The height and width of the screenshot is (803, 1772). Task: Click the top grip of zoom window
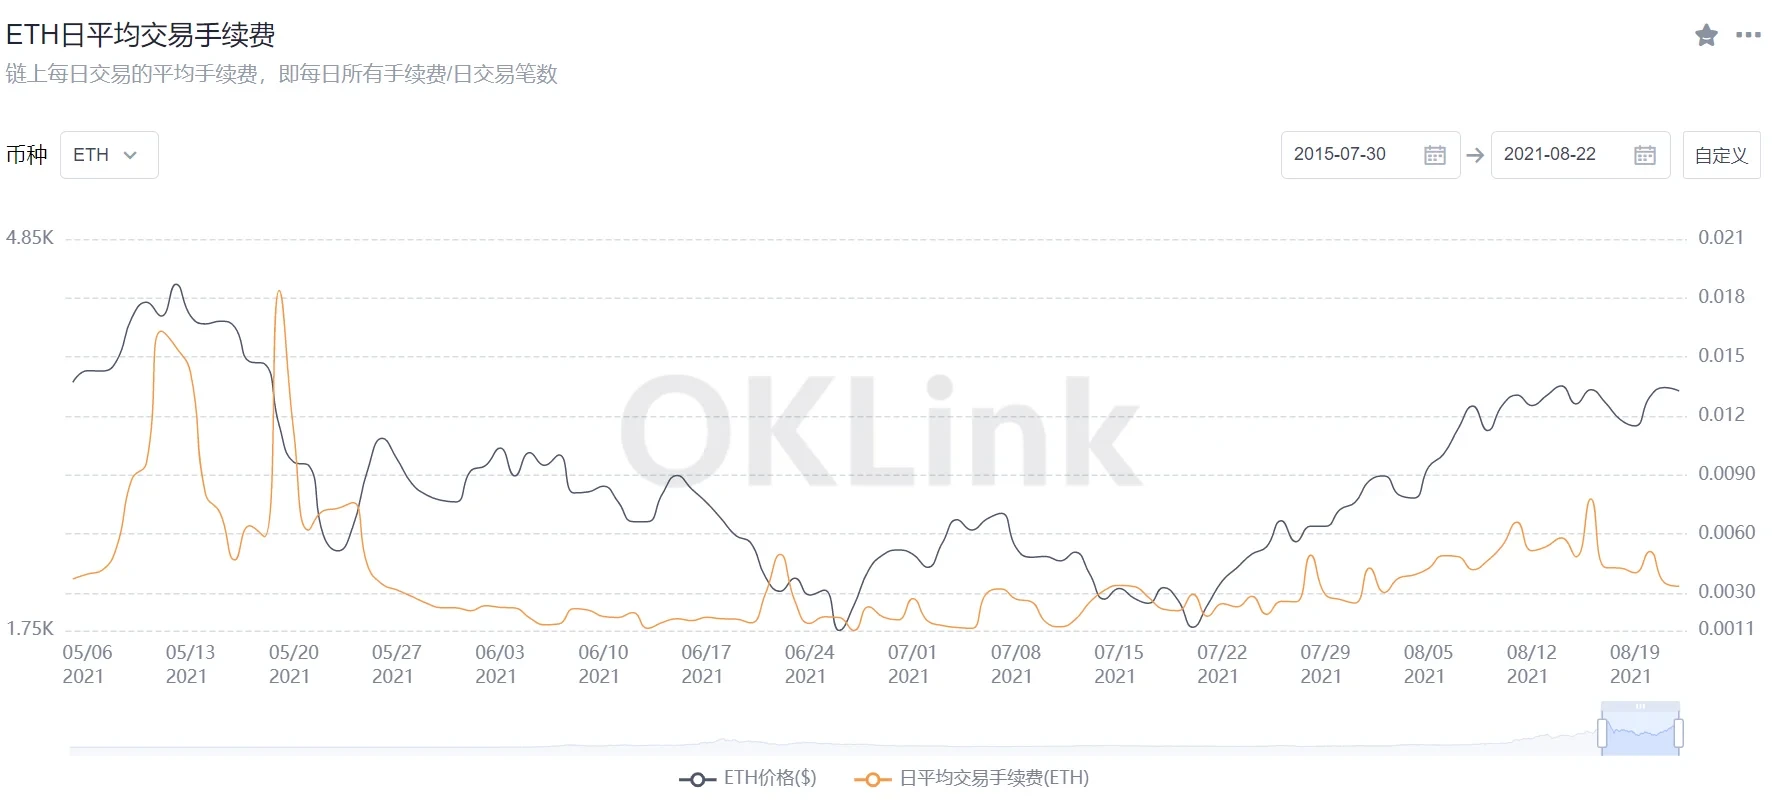(x=1640, y=707)
